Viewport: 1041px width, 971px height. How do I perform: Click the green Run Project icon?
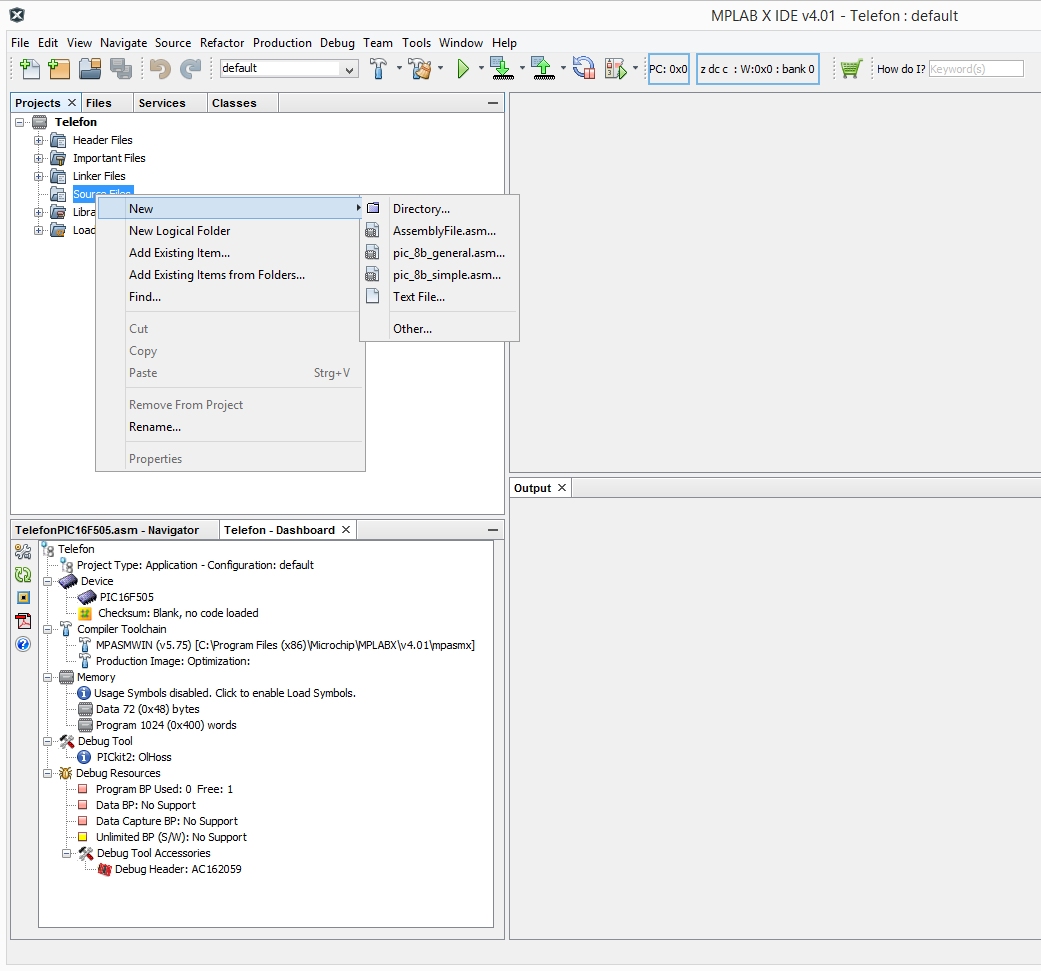(x=463, y=68)
